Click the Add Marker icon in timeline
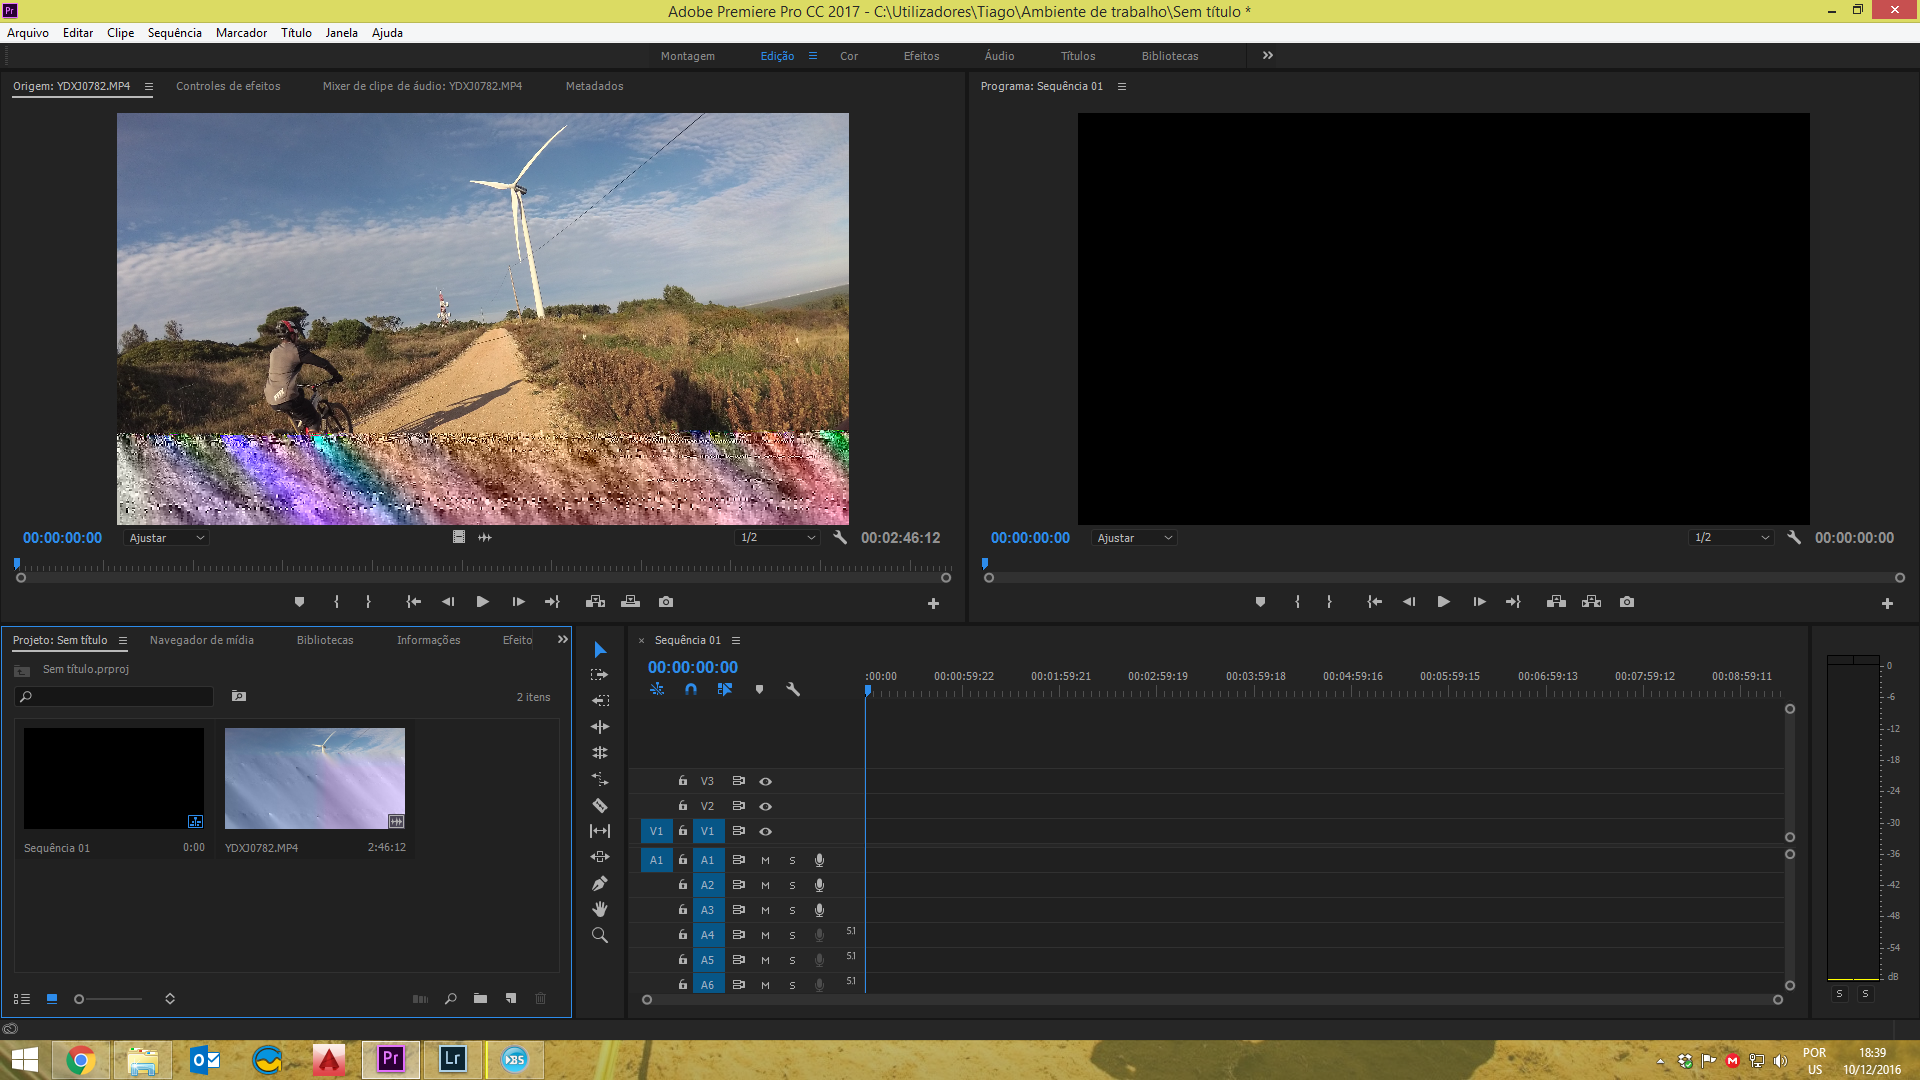Viewport: 1920px width, 1080px height. 760,688
